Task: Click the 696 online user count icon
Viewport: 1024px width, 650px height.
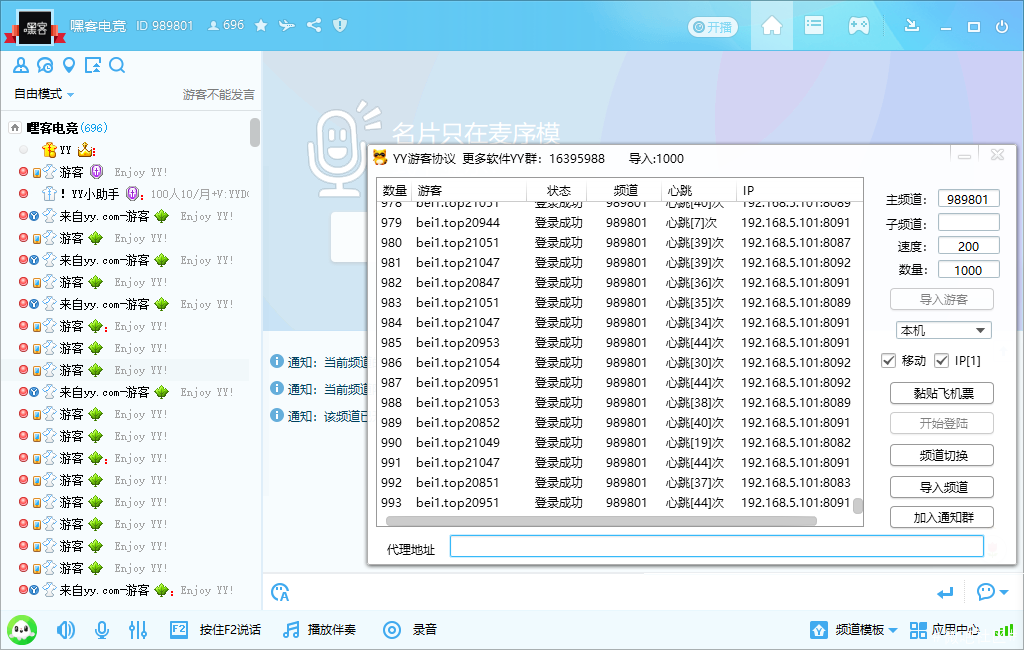Action: point(213,25)
